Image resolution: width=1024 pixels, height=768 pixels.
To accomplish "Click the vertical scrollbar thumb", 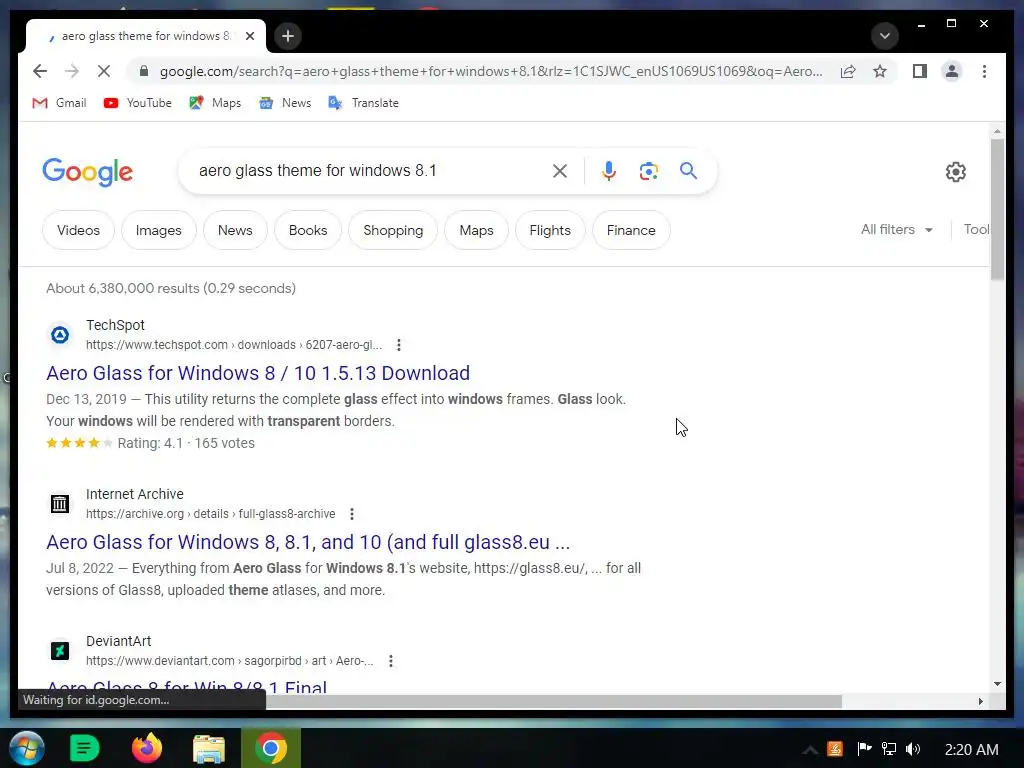I will point(997,209).
